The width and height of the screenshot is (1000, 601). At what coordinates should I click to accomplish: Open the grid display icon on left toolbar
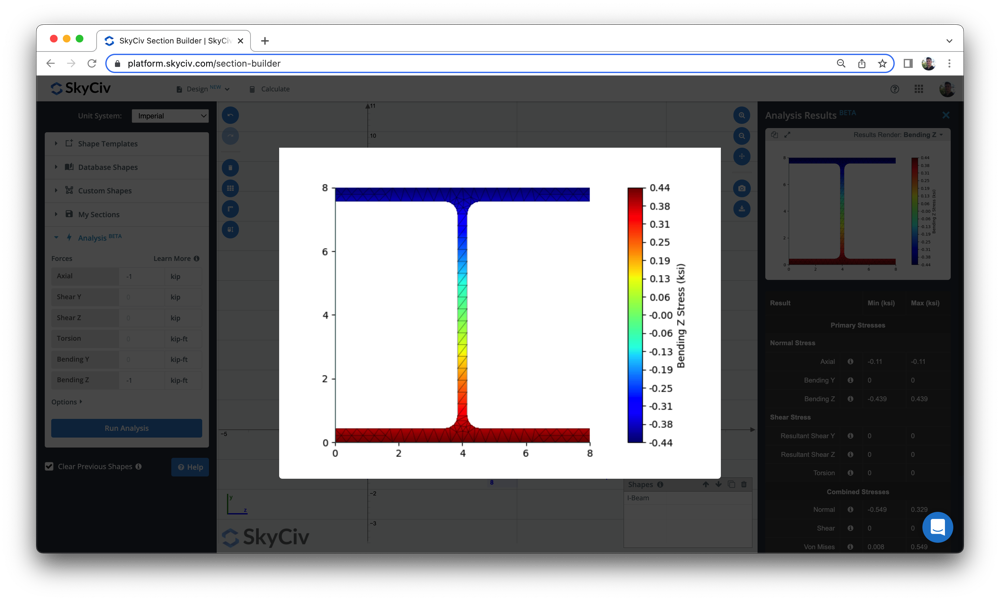pos(230,188)
